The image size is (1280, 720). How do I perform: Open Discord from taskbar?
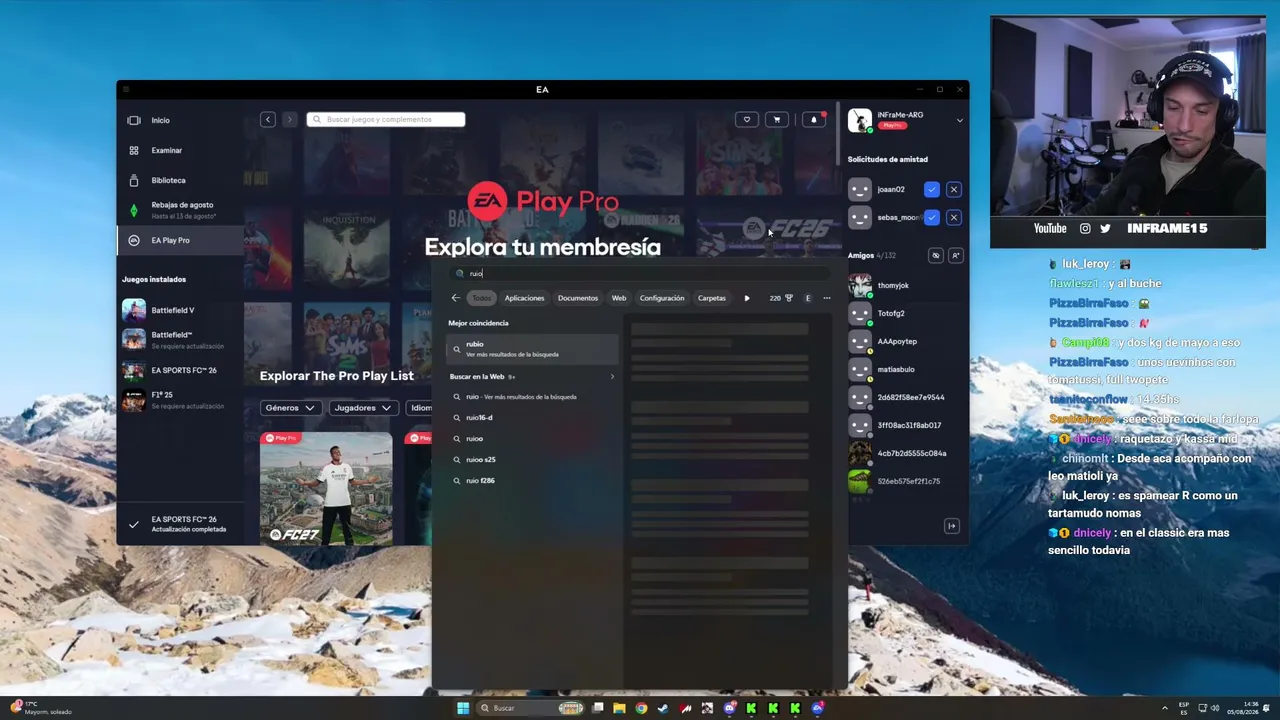point(729,708)
